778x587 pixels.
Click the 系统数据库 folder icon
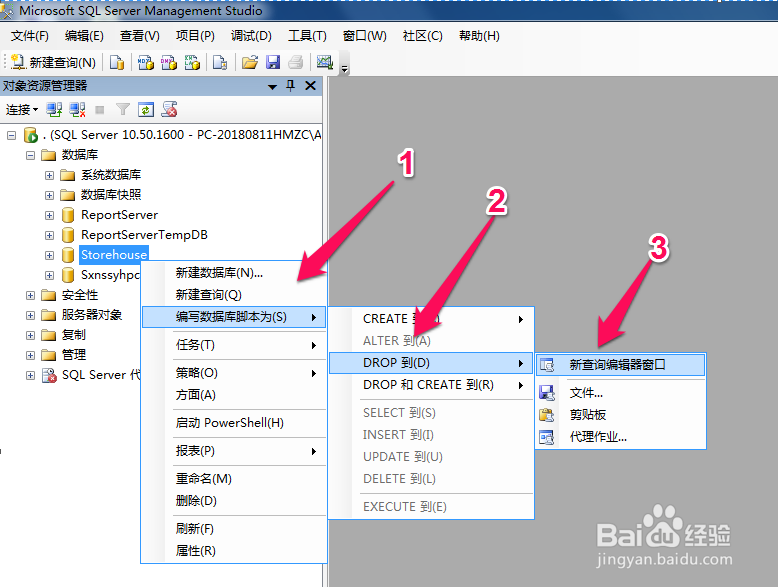pyautogui.click(x=67, y=175)
